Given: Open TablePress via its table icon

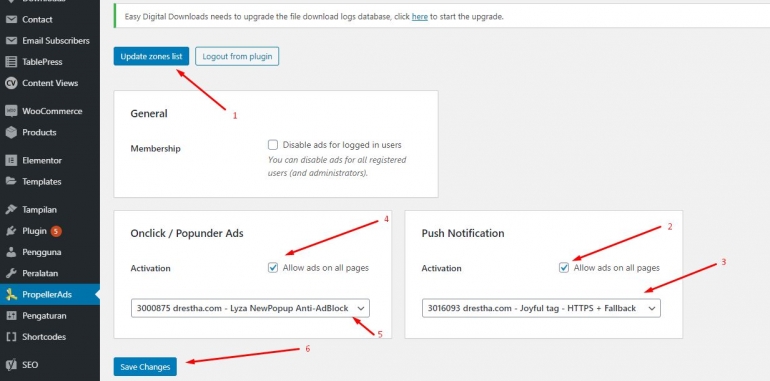Looking at the screenshot, I should pyautogui.click(x=11, y=62).
